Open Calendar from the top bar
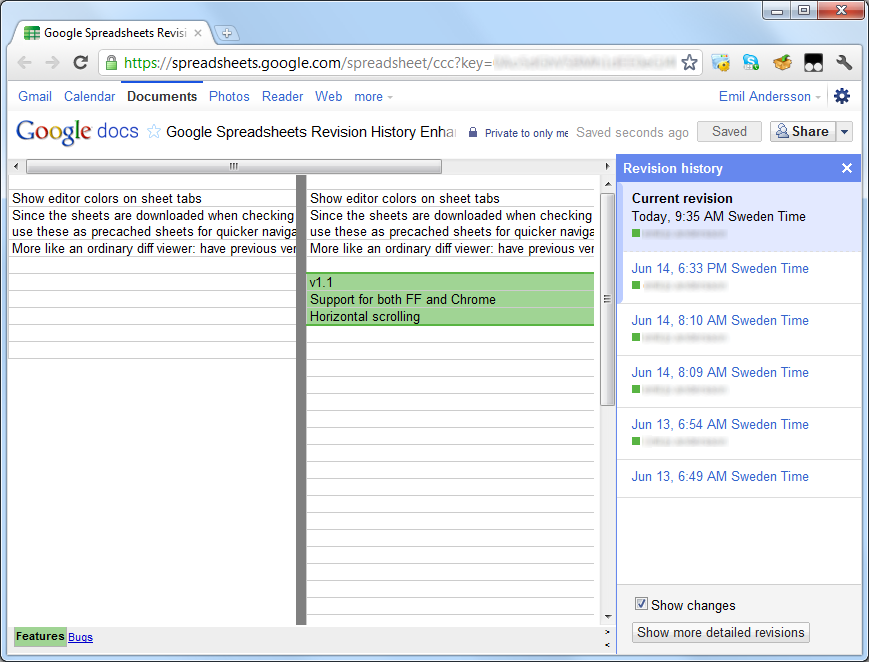Image resolution: width=869 pixels, height=662 pixels. coord(90,96)
